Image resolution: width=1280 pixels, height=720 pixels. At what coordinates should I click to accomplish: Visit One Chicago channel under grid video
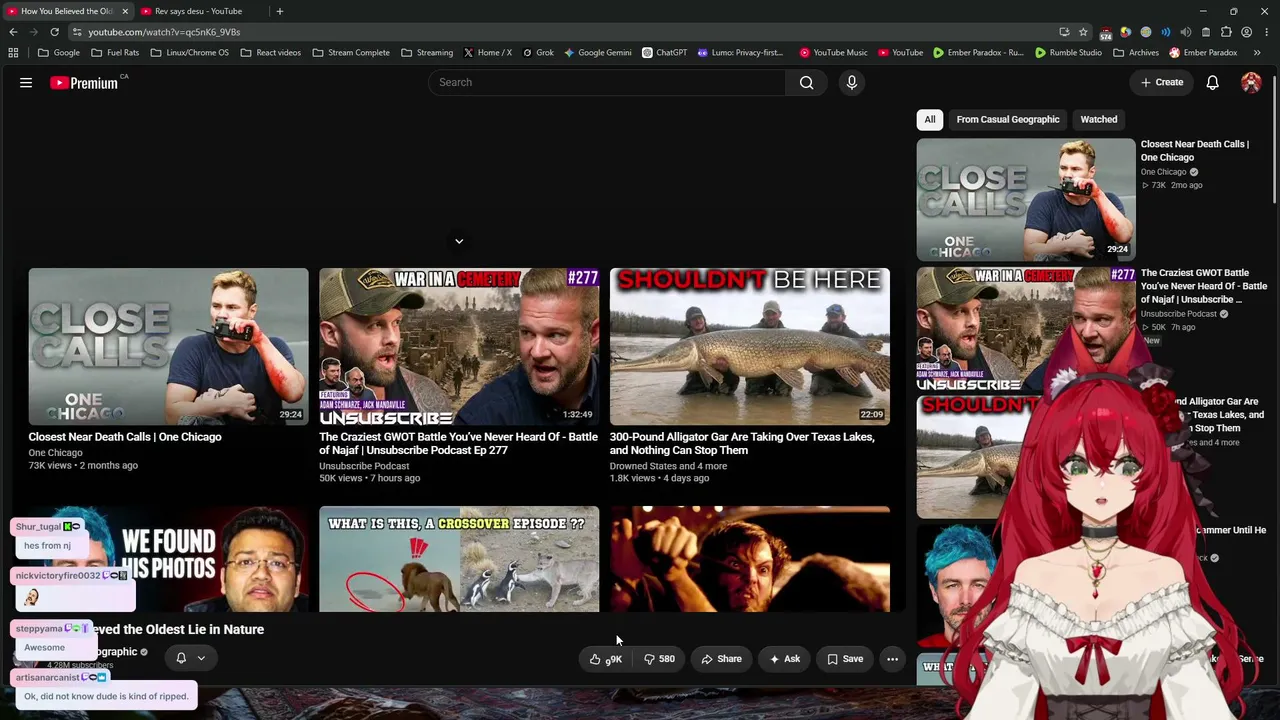55,453
